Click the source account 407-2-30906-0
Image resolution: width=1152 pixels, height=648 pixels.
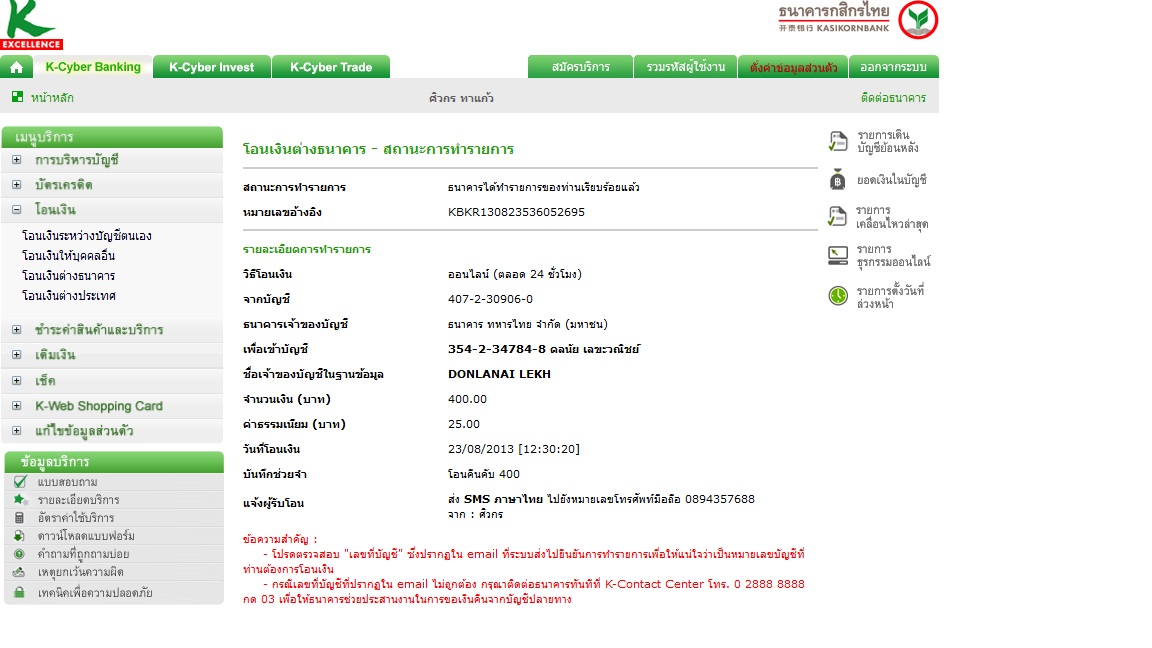[x=490, y=299]
